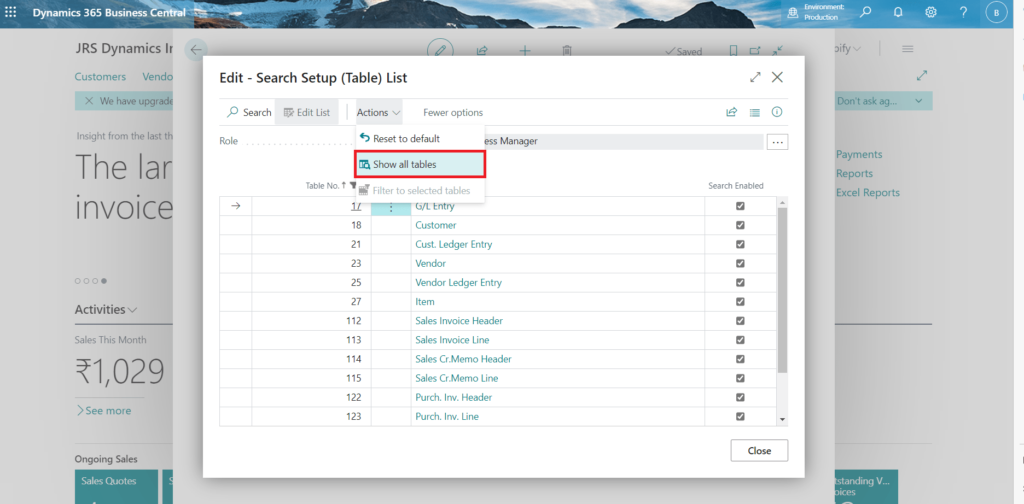
Task: Click the expand arrows icon on role center
Action: (922, 76)
